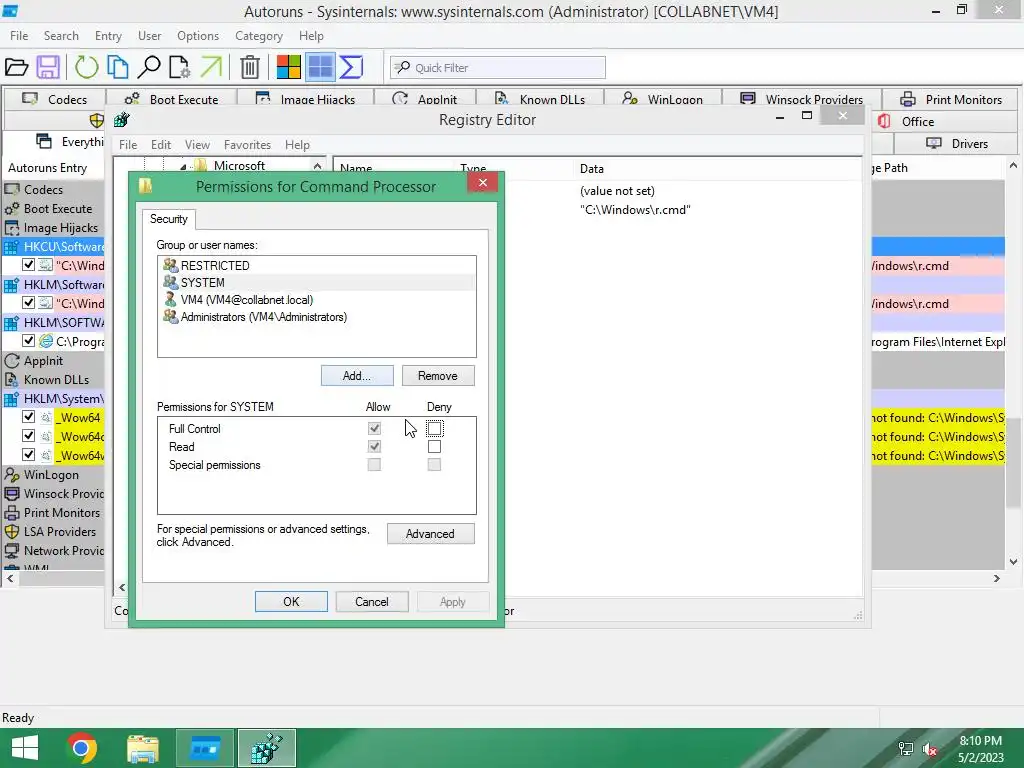The width and height of the screenshot is (1024, 768).
Task: Click registry tree scroll up arrow
Action: click(317, 166)
